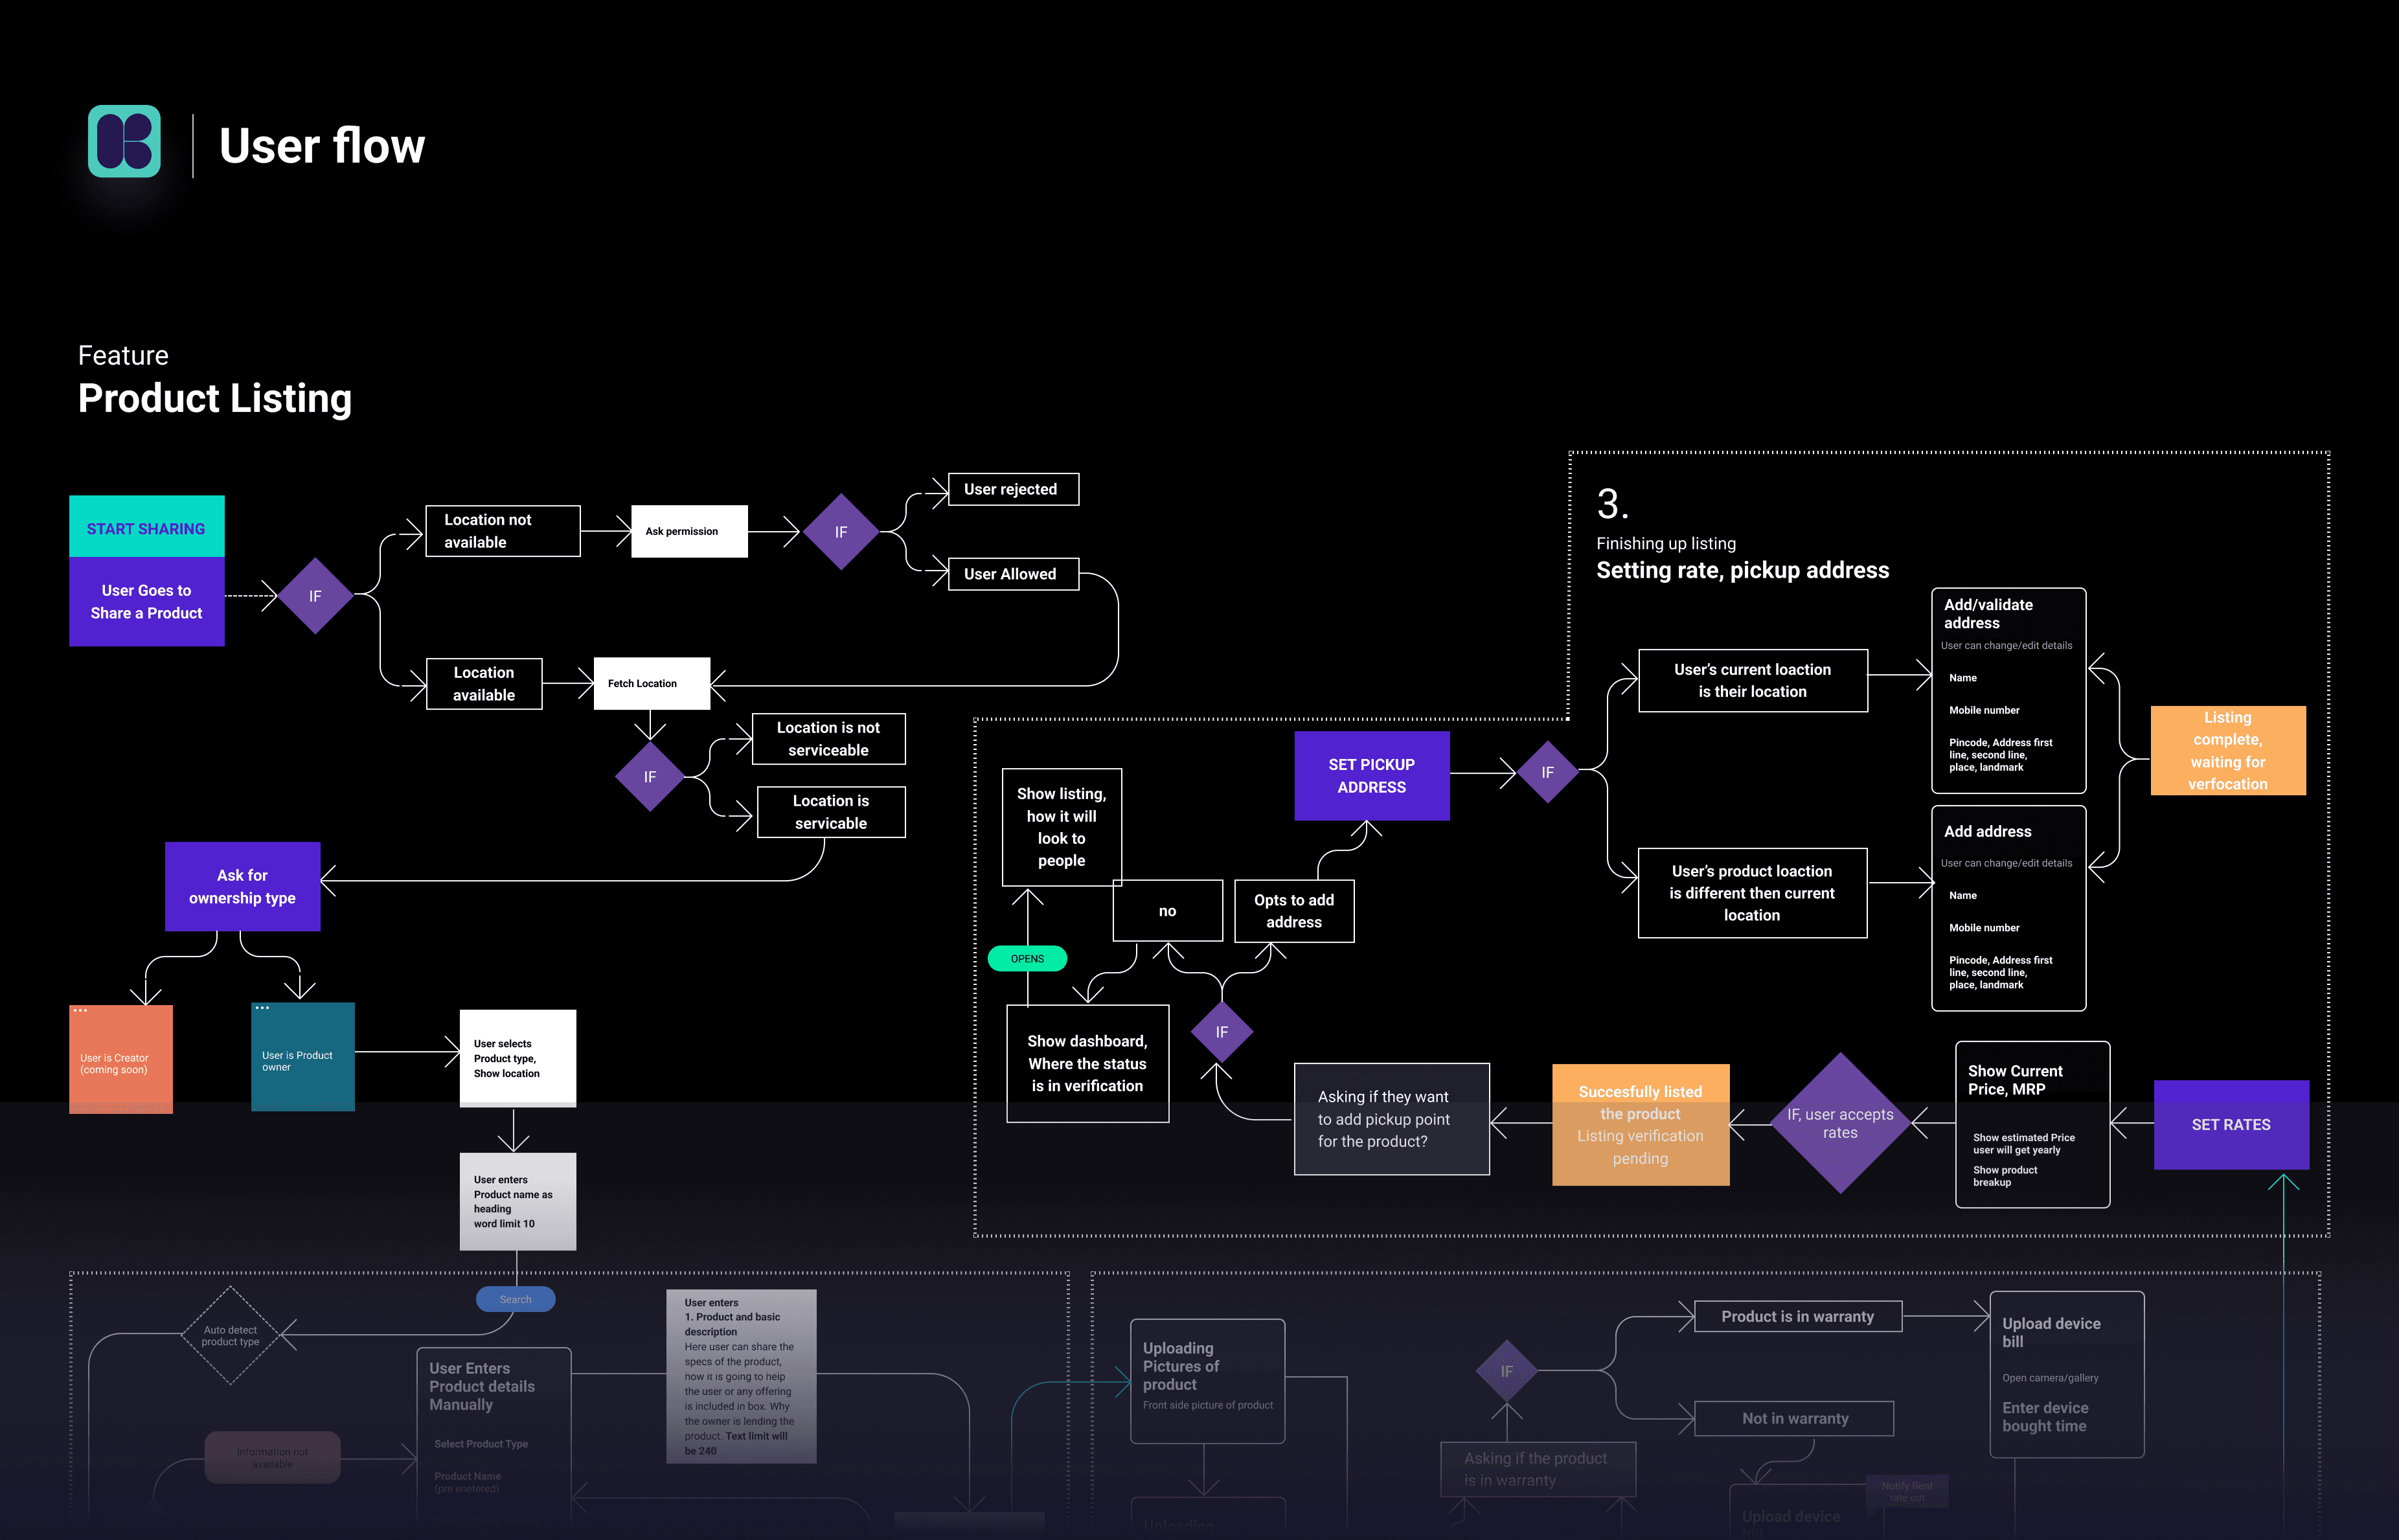Click the SET RATES purple block

[2230, 1125]
